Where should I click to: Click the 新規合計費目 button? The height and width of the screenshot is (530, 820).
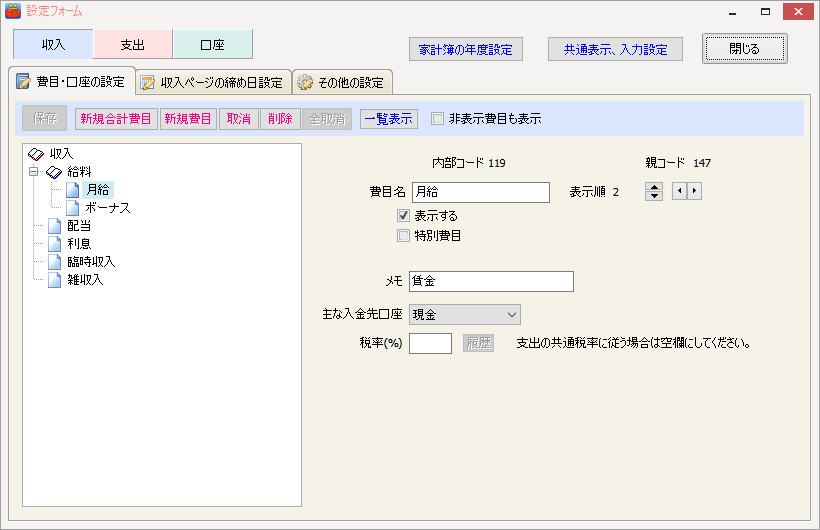click(116, 119)
